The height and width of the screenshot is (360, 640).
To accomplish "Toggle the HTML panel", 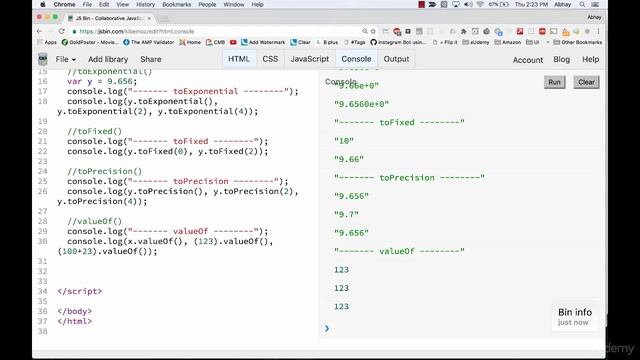I will click(x=239, y=59).
